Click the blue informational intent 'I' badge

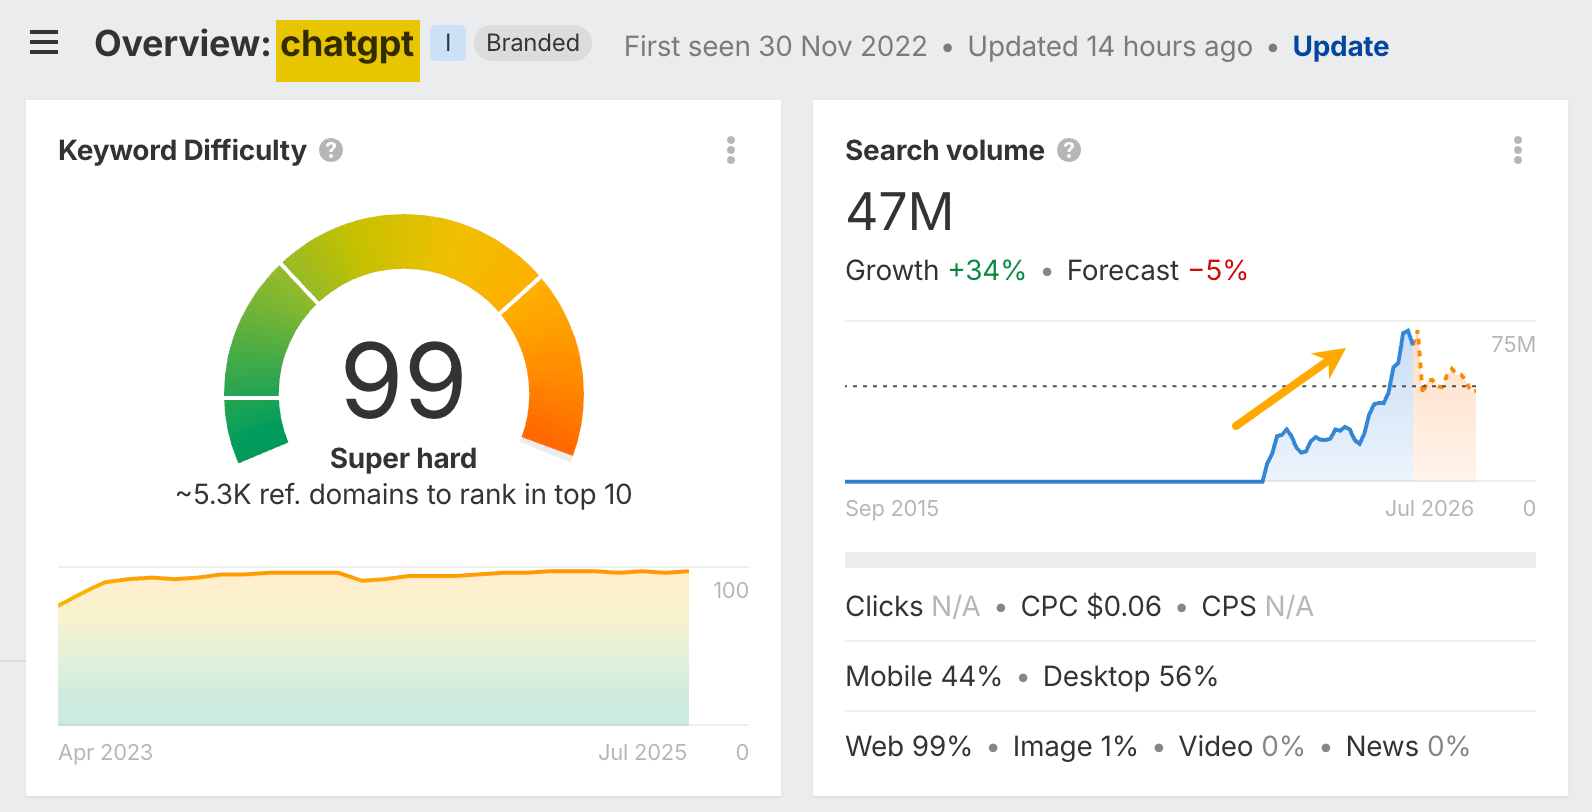448,43
